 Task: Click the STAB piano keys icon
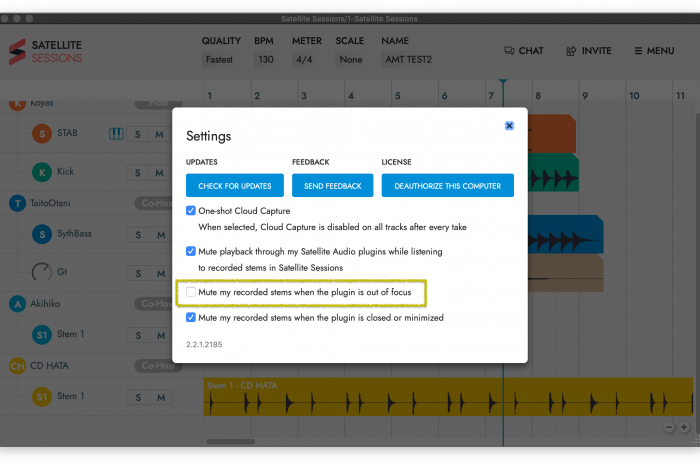click(116, 133)
